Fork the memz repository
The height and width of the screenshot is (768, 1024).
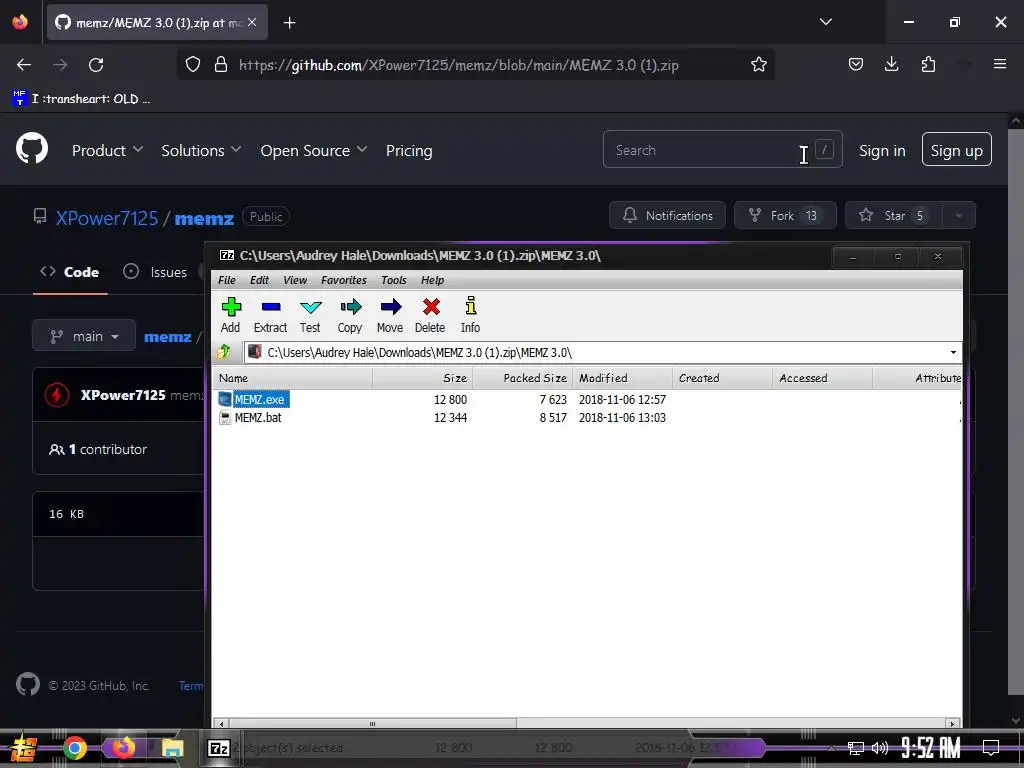click(x=785, y=216)
